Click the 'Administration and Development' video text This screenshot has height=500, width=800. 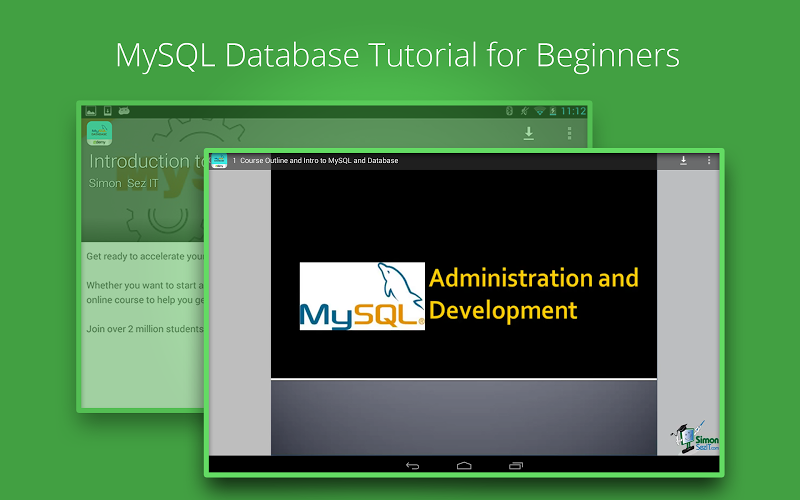pyautogui.click(x=534, y=294)
